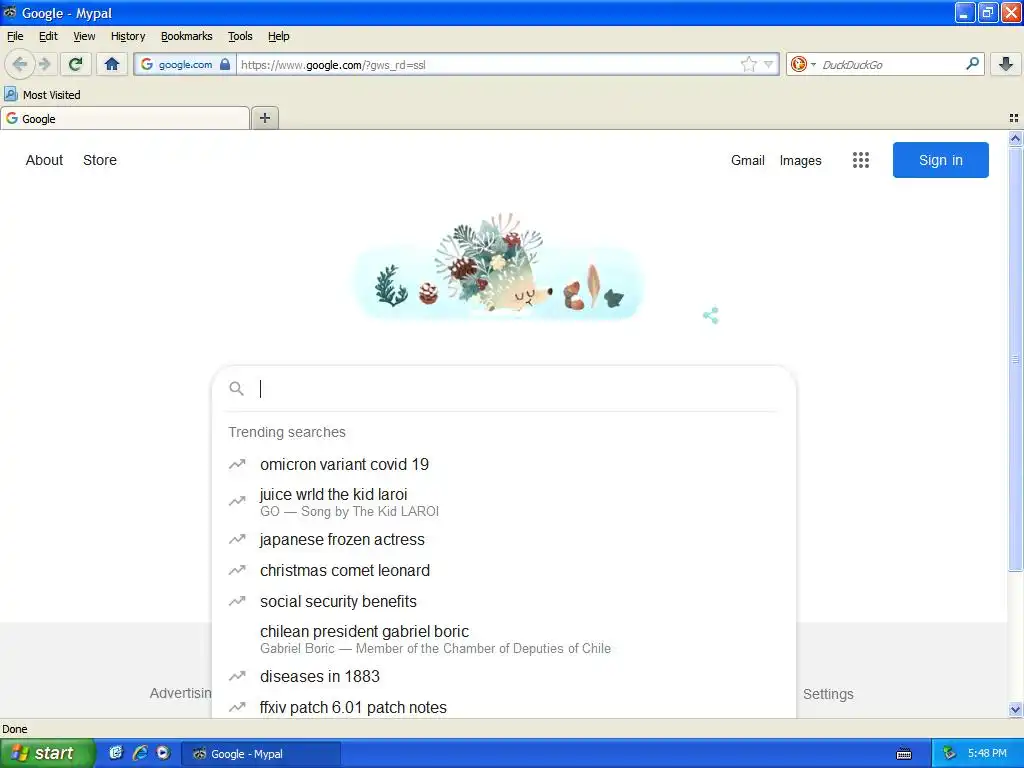This screenshot has height=768, width=1024.
Task: Click the first quick launch icon next to Start
Action: click(x=116, y=753)
